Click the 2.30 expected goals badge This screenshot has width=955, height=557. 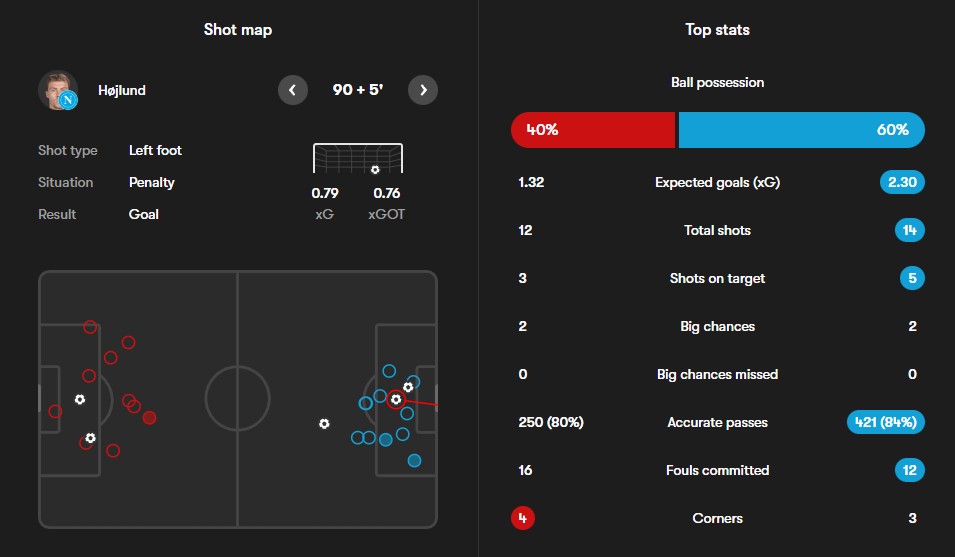point(902,182)
